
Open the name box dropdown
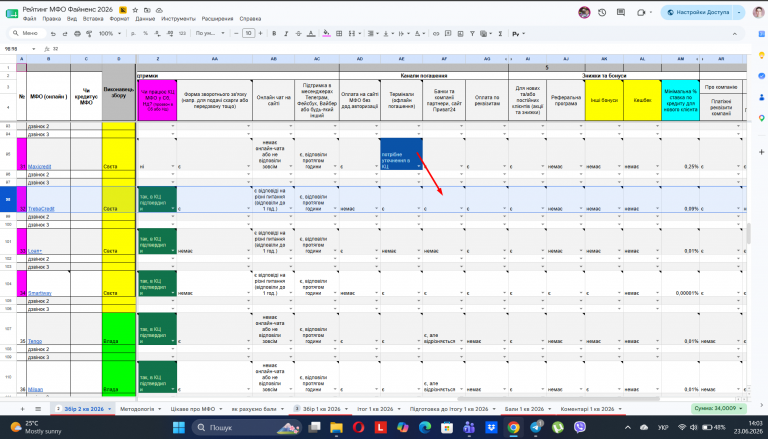click(x=34, y=49)
